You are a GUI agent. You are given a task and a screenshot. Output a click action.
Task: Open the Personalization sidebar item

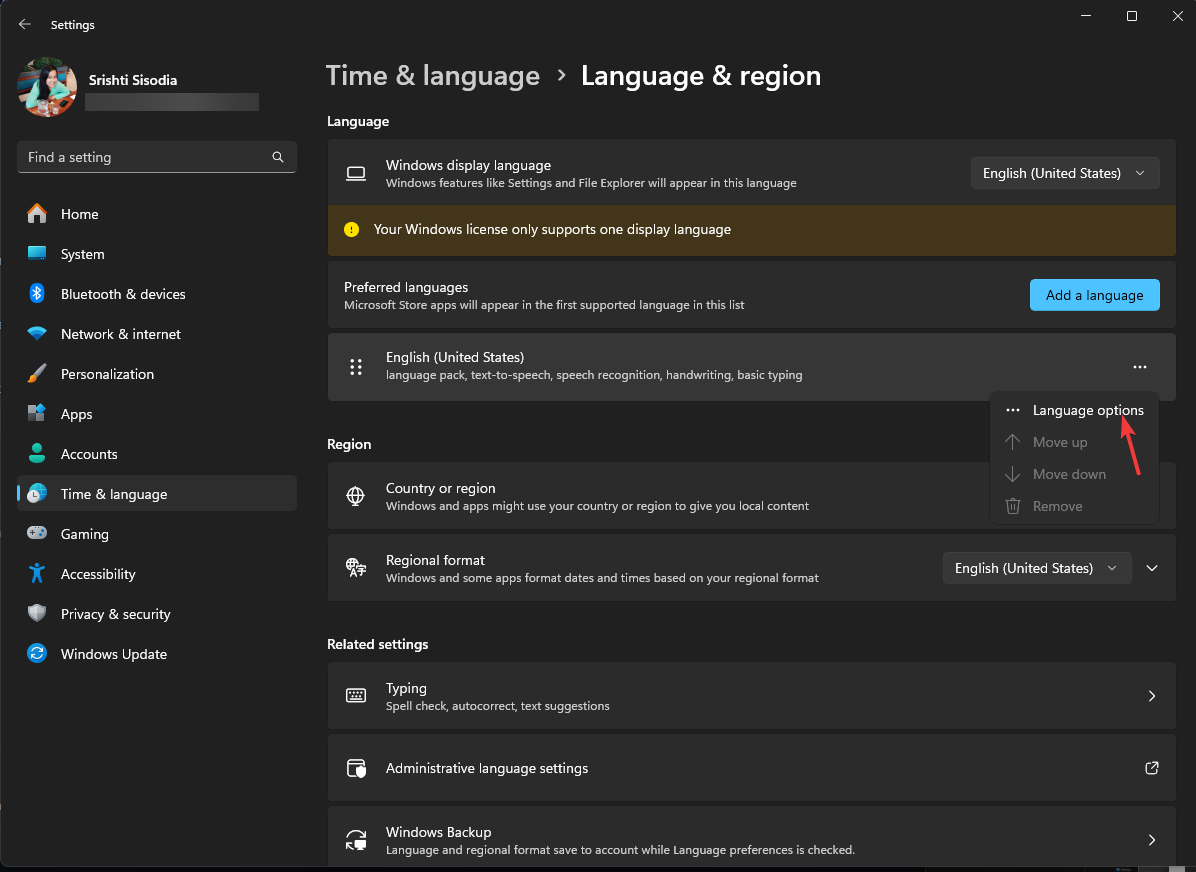107,374
